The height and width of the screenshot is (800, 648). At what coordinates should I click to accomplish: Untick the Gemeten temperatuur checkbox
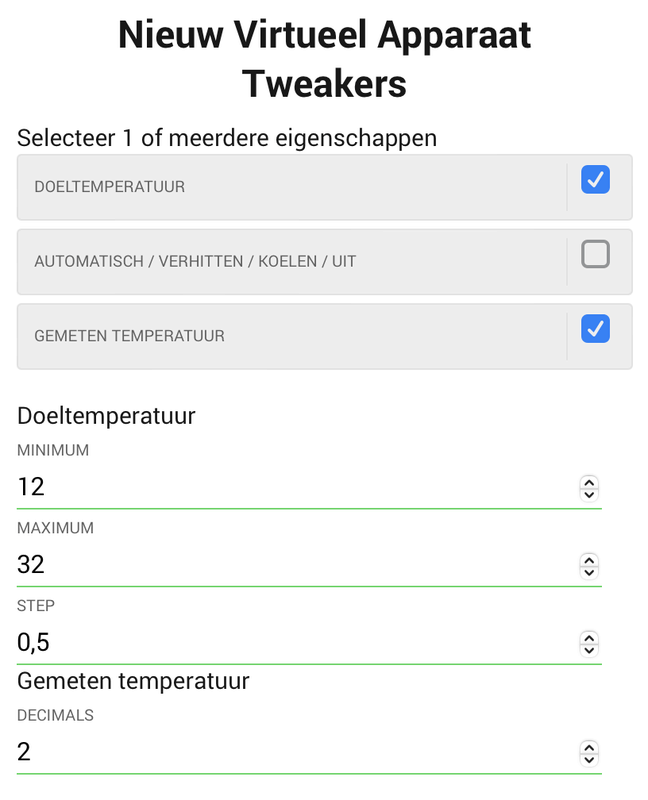point(595,329)
